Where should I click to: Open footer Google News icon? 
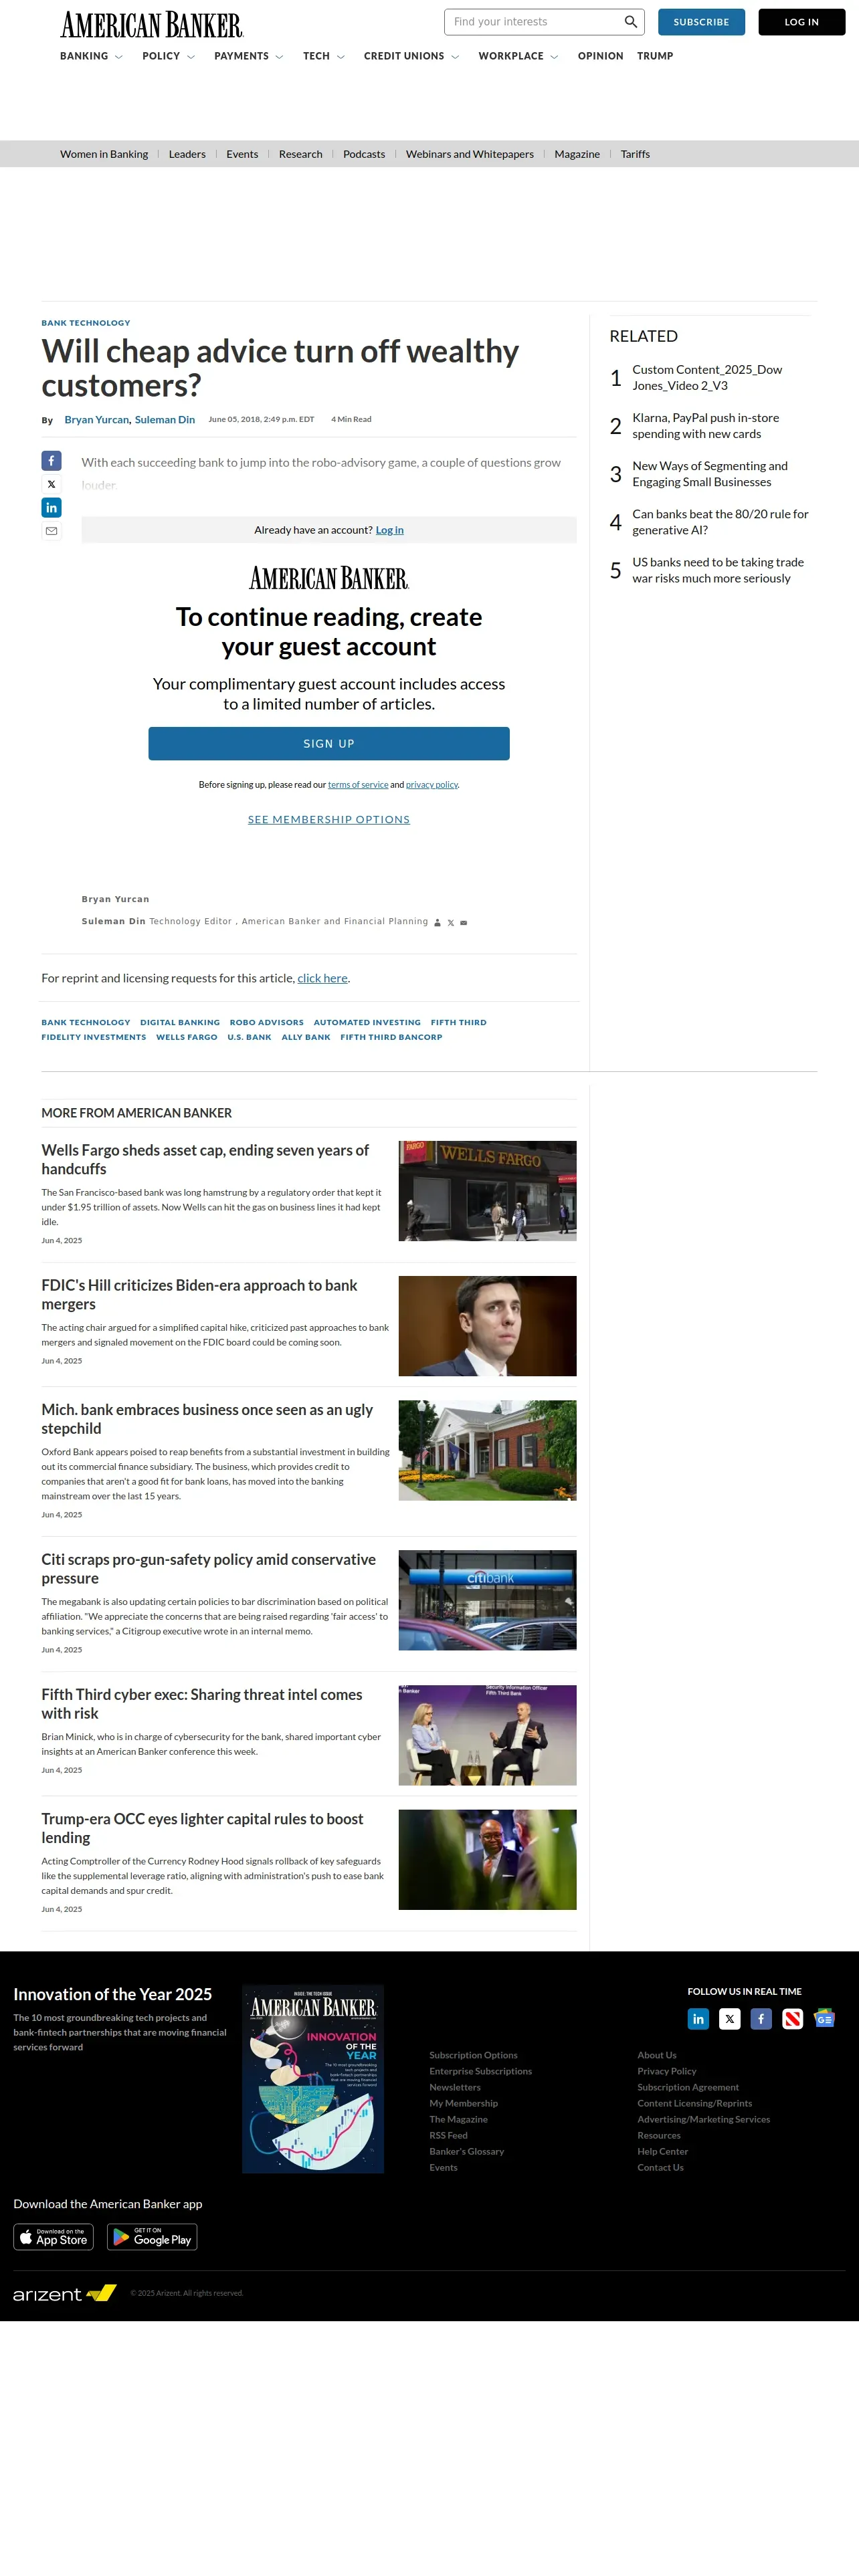tap(824, 2019)
